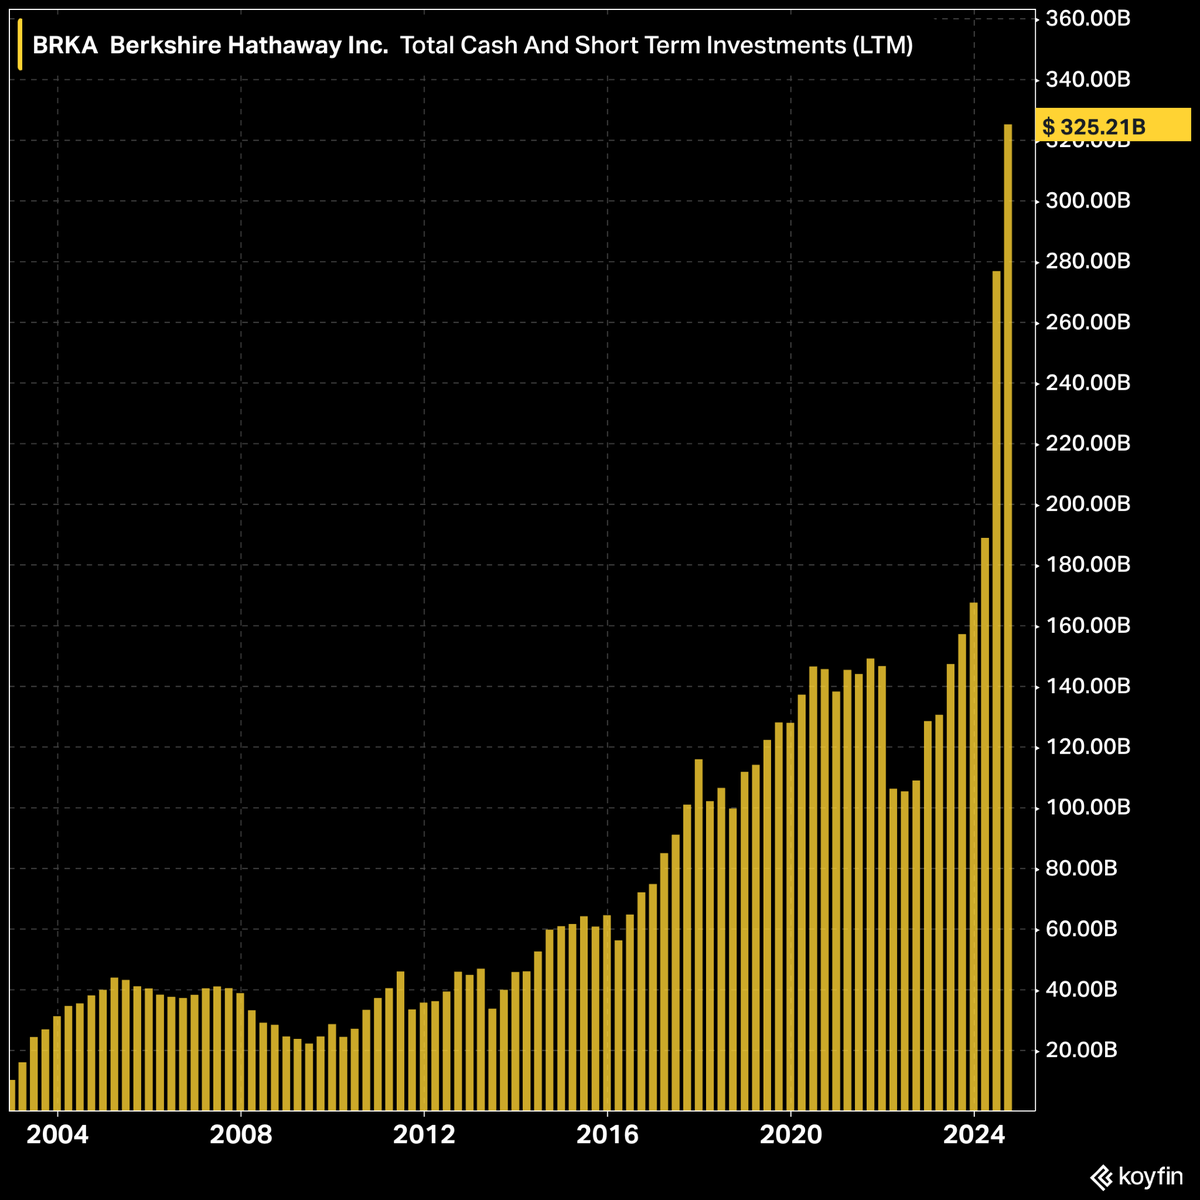Click the 120.00B y-axis label
The width and height of the screenshot is (1200, 1200).
(1088, 747)
